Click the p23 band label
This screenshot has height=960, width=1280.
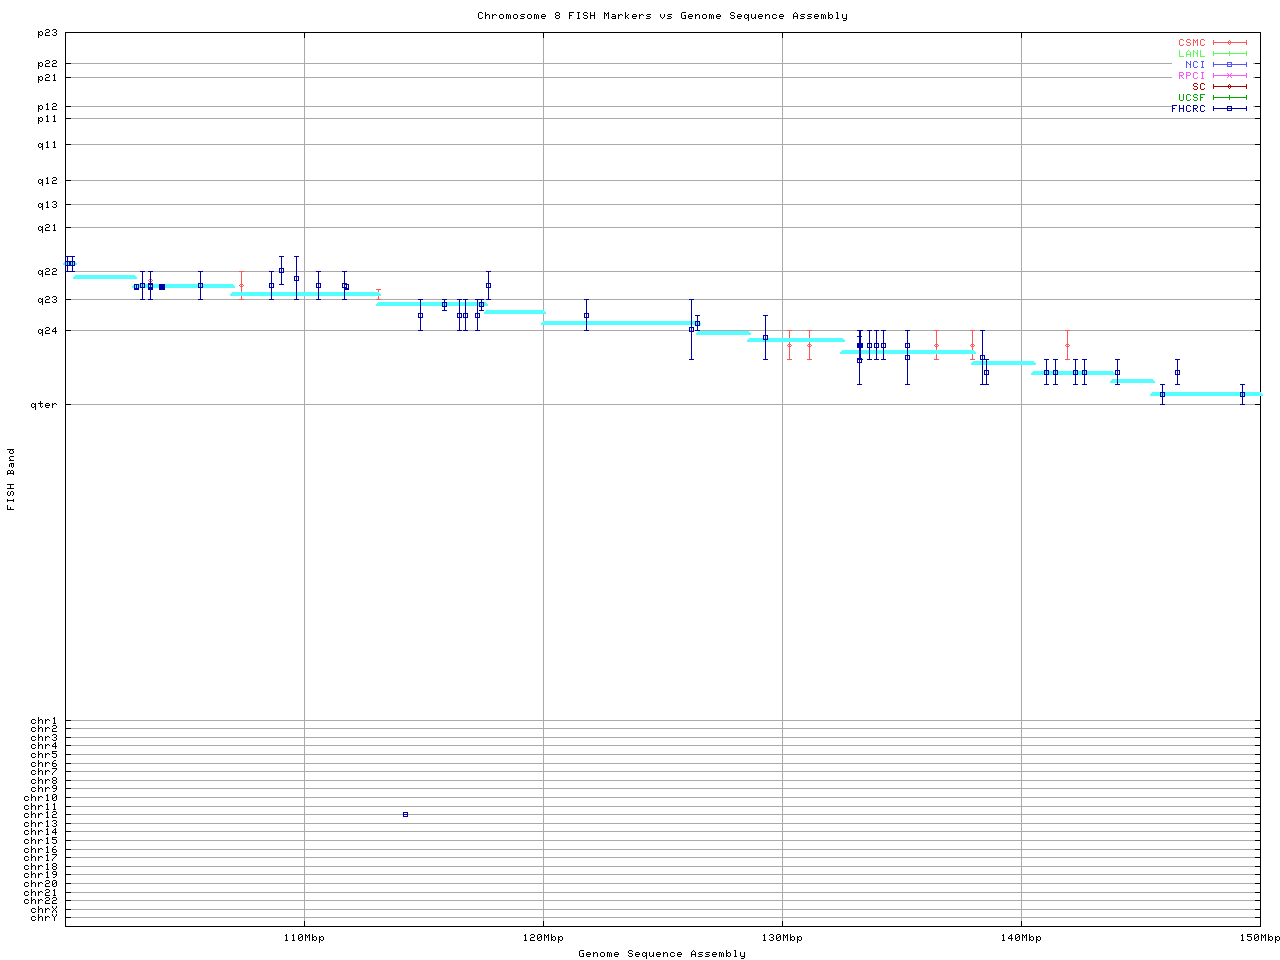pos(47,33)
